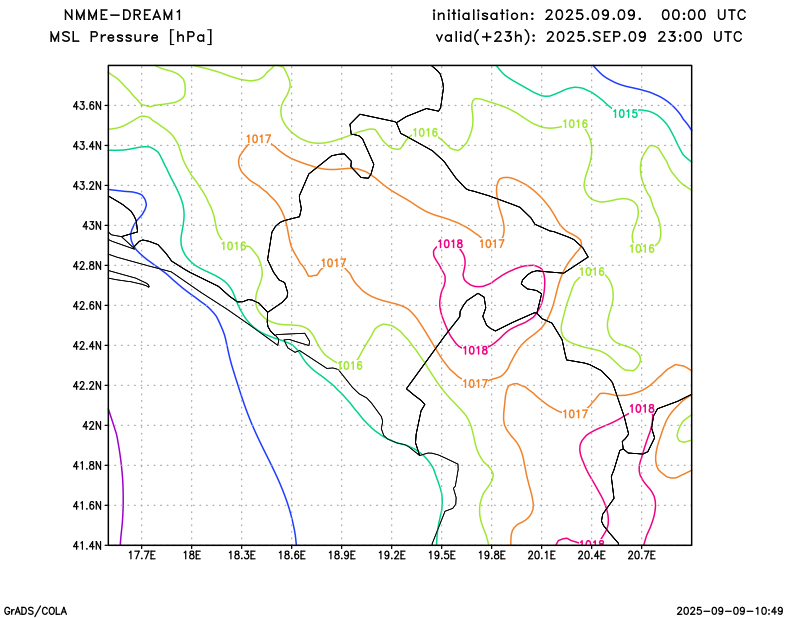
Task: Click the 42.2N latitude label
Action: pyautogui.click(x=87, y=385)
